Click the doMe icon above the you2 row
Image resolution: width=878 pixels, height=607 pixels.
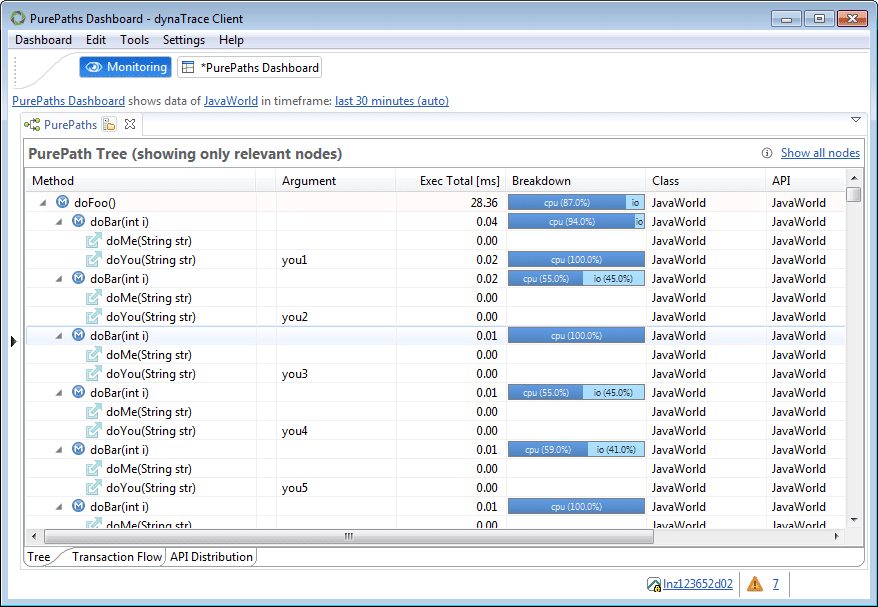point(94,298)
